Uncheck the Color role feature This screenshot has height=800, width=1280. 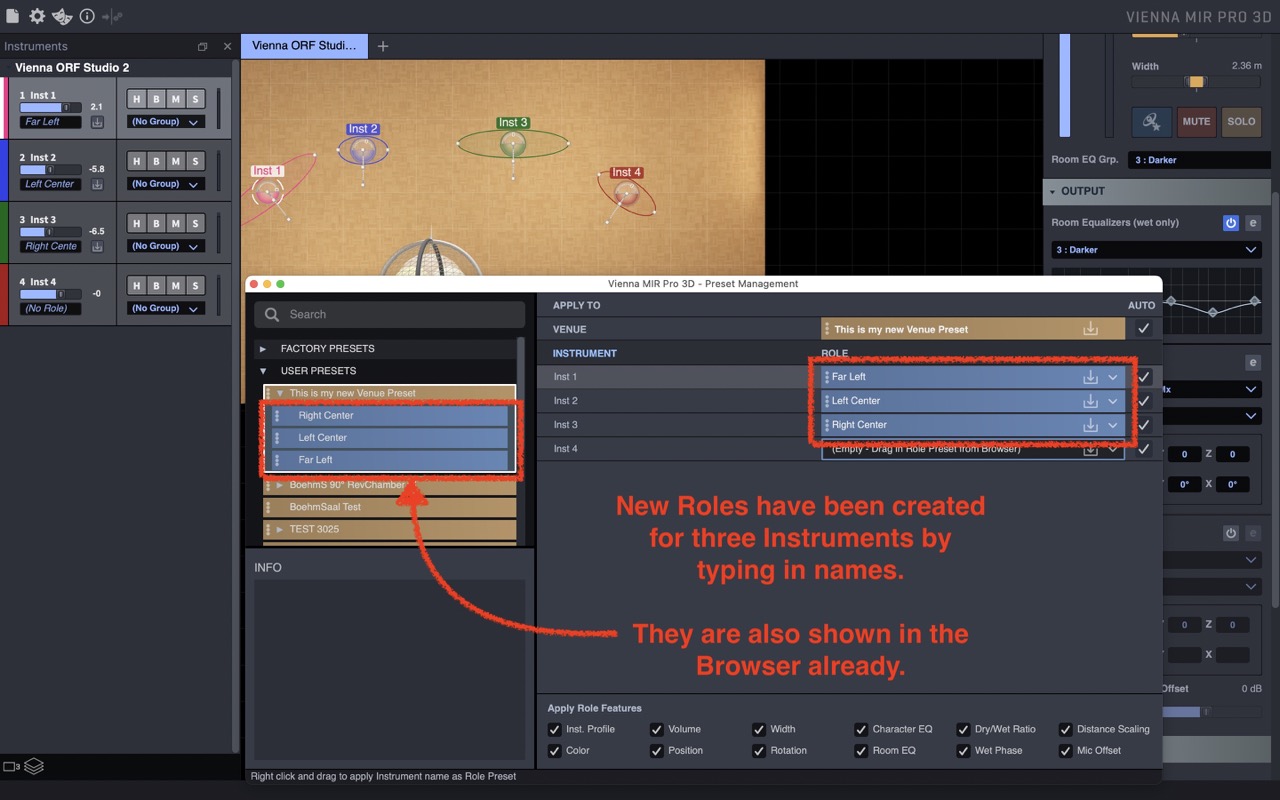[x=555, y=750]
